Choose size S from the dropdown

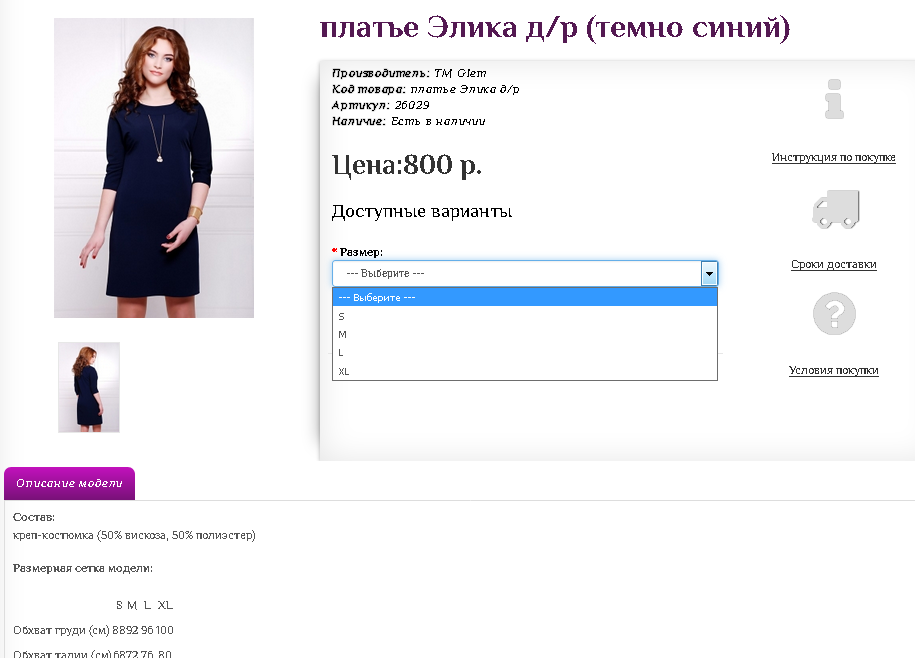(x=525, y=316)
